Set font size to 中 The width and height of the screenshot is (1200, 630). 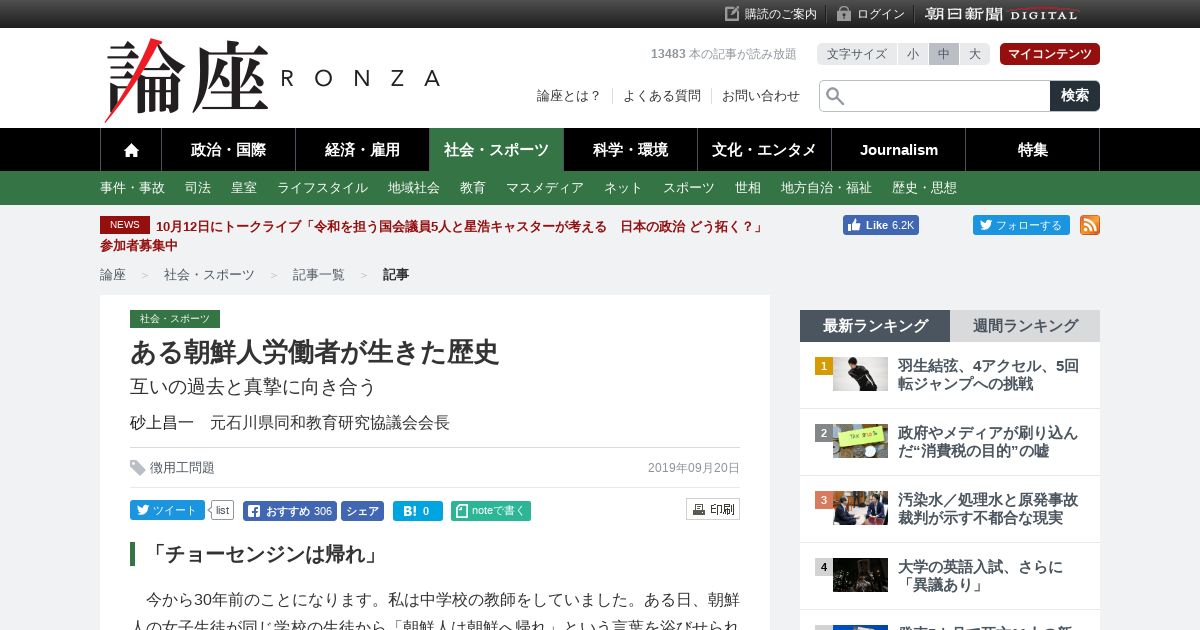[944, 54]
